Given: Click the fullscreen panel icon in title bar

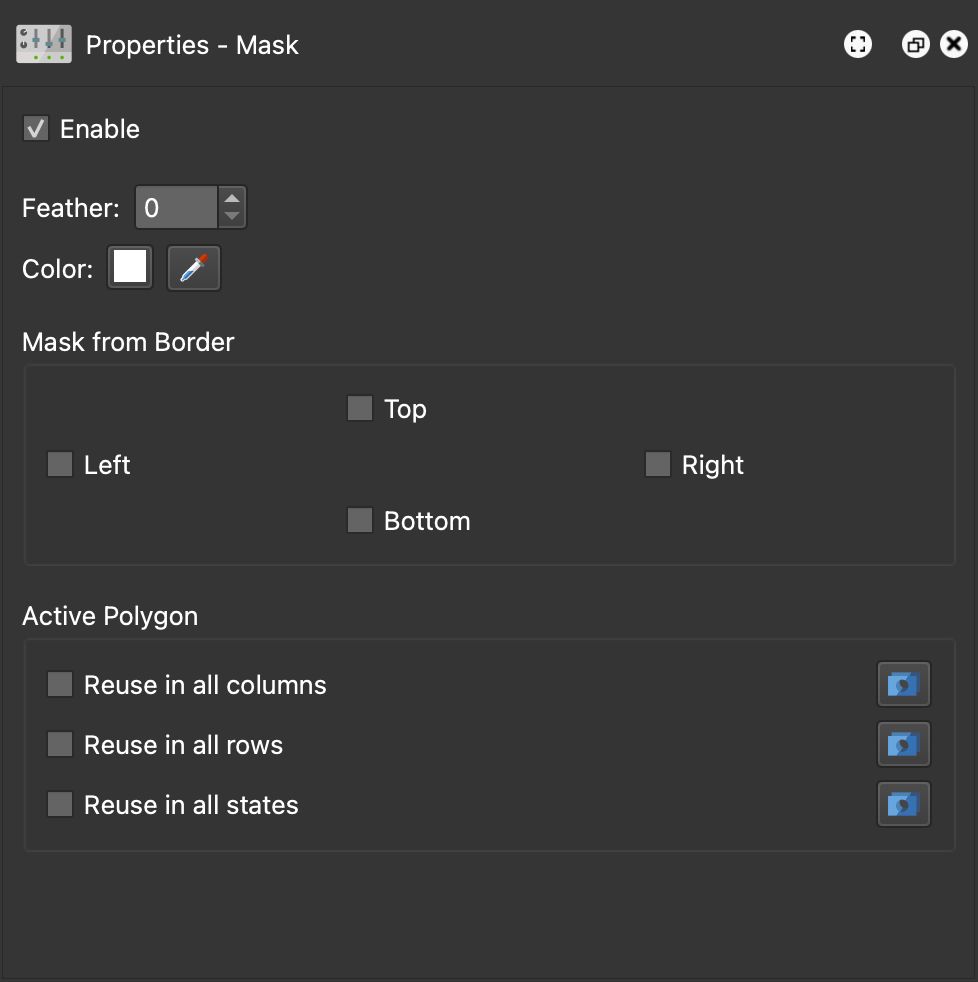Looking at the screenshot, I should (858, 44).
